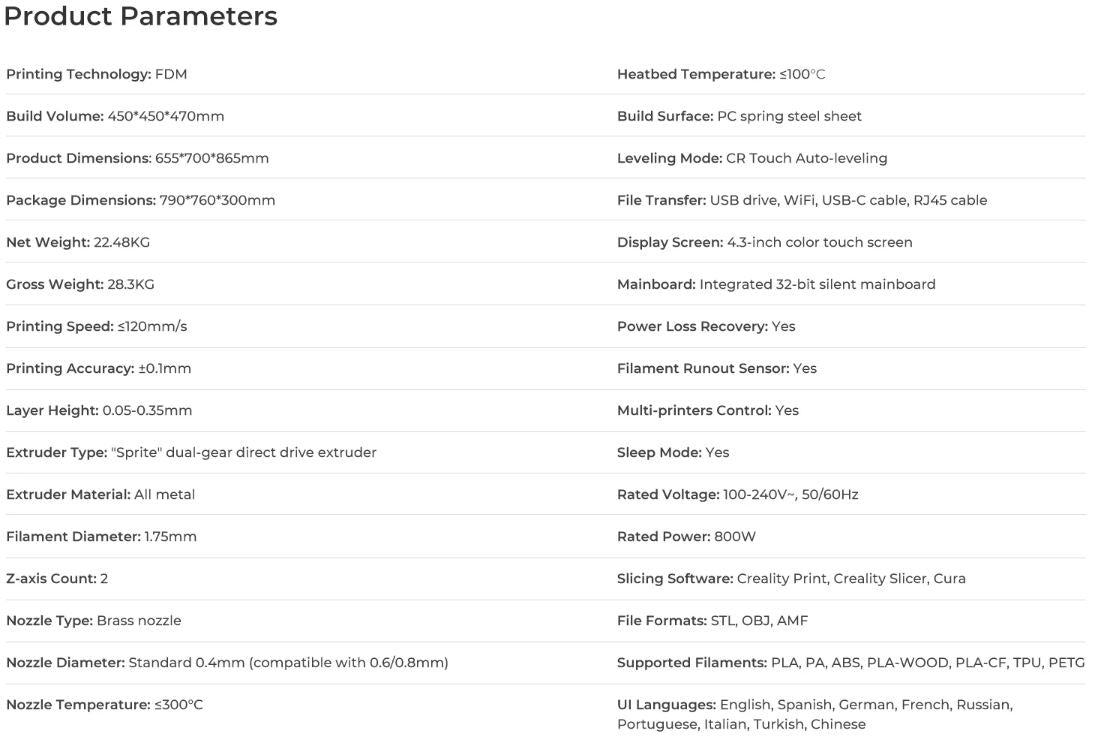Image resolution: width=1105 pixels, height=742 pixels.
Task: Click the Rated Power 800W text
Action: pos(686,536)
